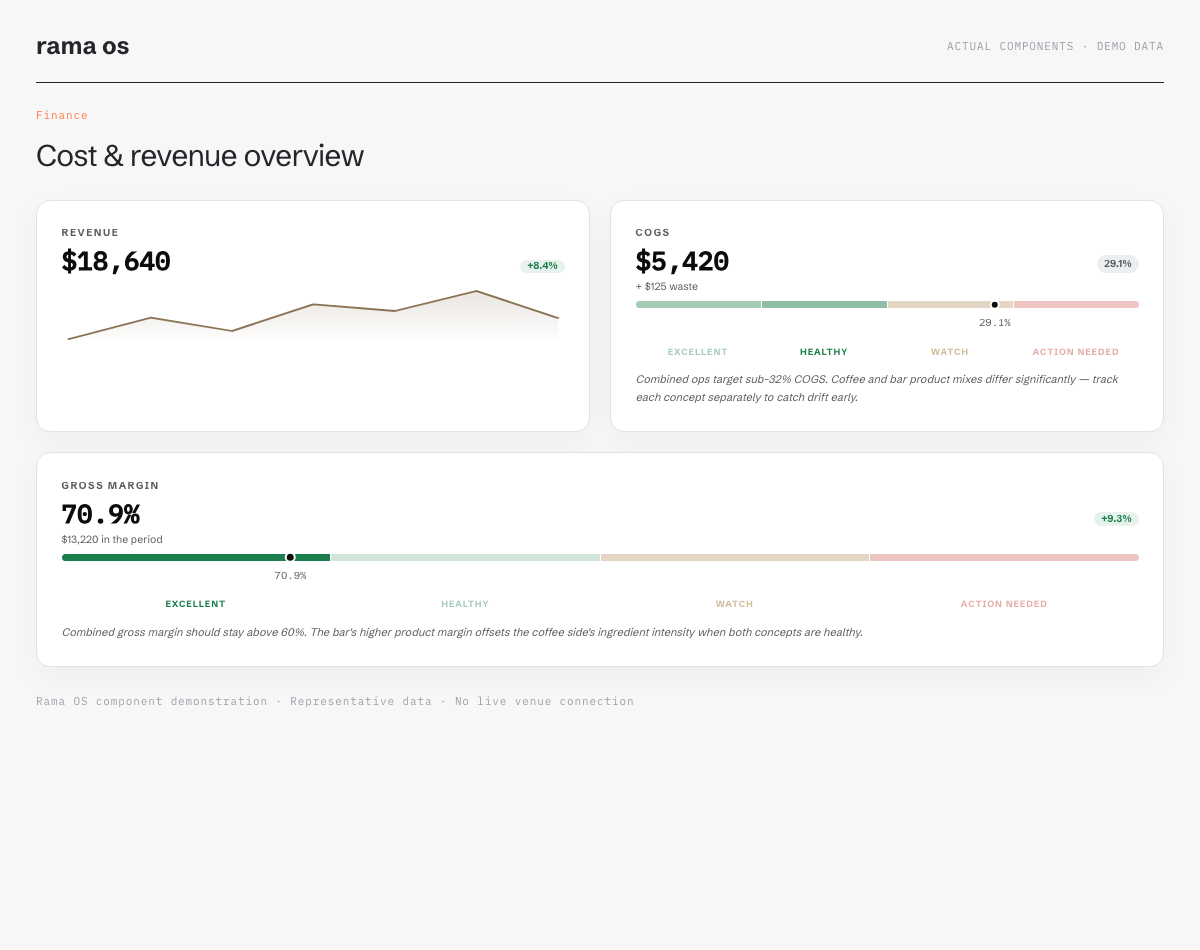Click the 70.9% label under margin gauge
Image resolution: width=1200 pixels, height=950 pixels.
[x=290, y=576]
